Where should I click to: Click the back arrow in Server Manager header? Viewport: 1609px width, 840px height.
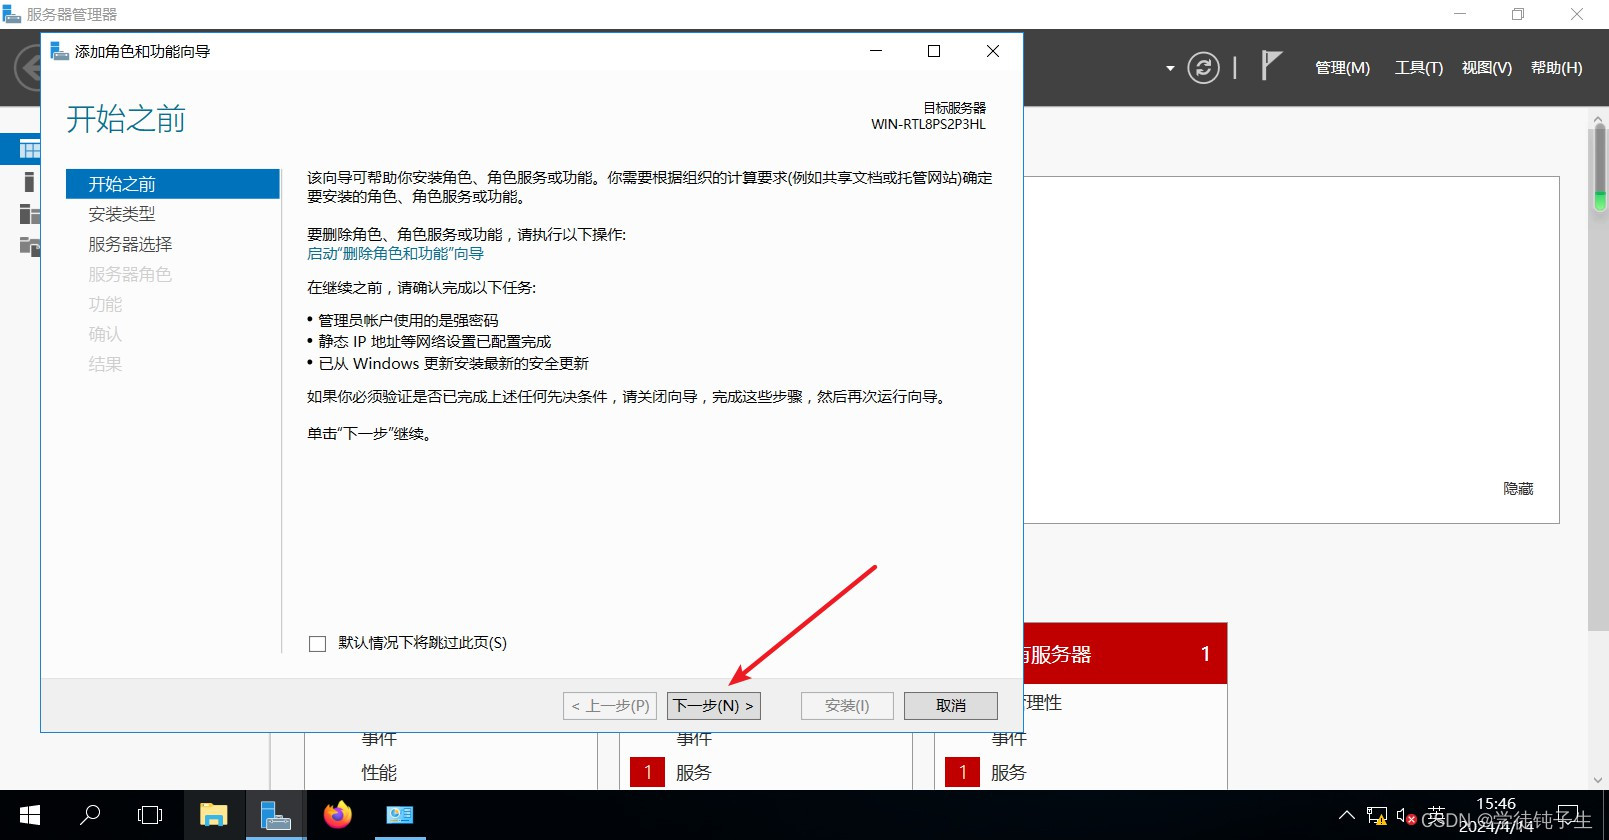pyautogui.click(x=30, y=68)
